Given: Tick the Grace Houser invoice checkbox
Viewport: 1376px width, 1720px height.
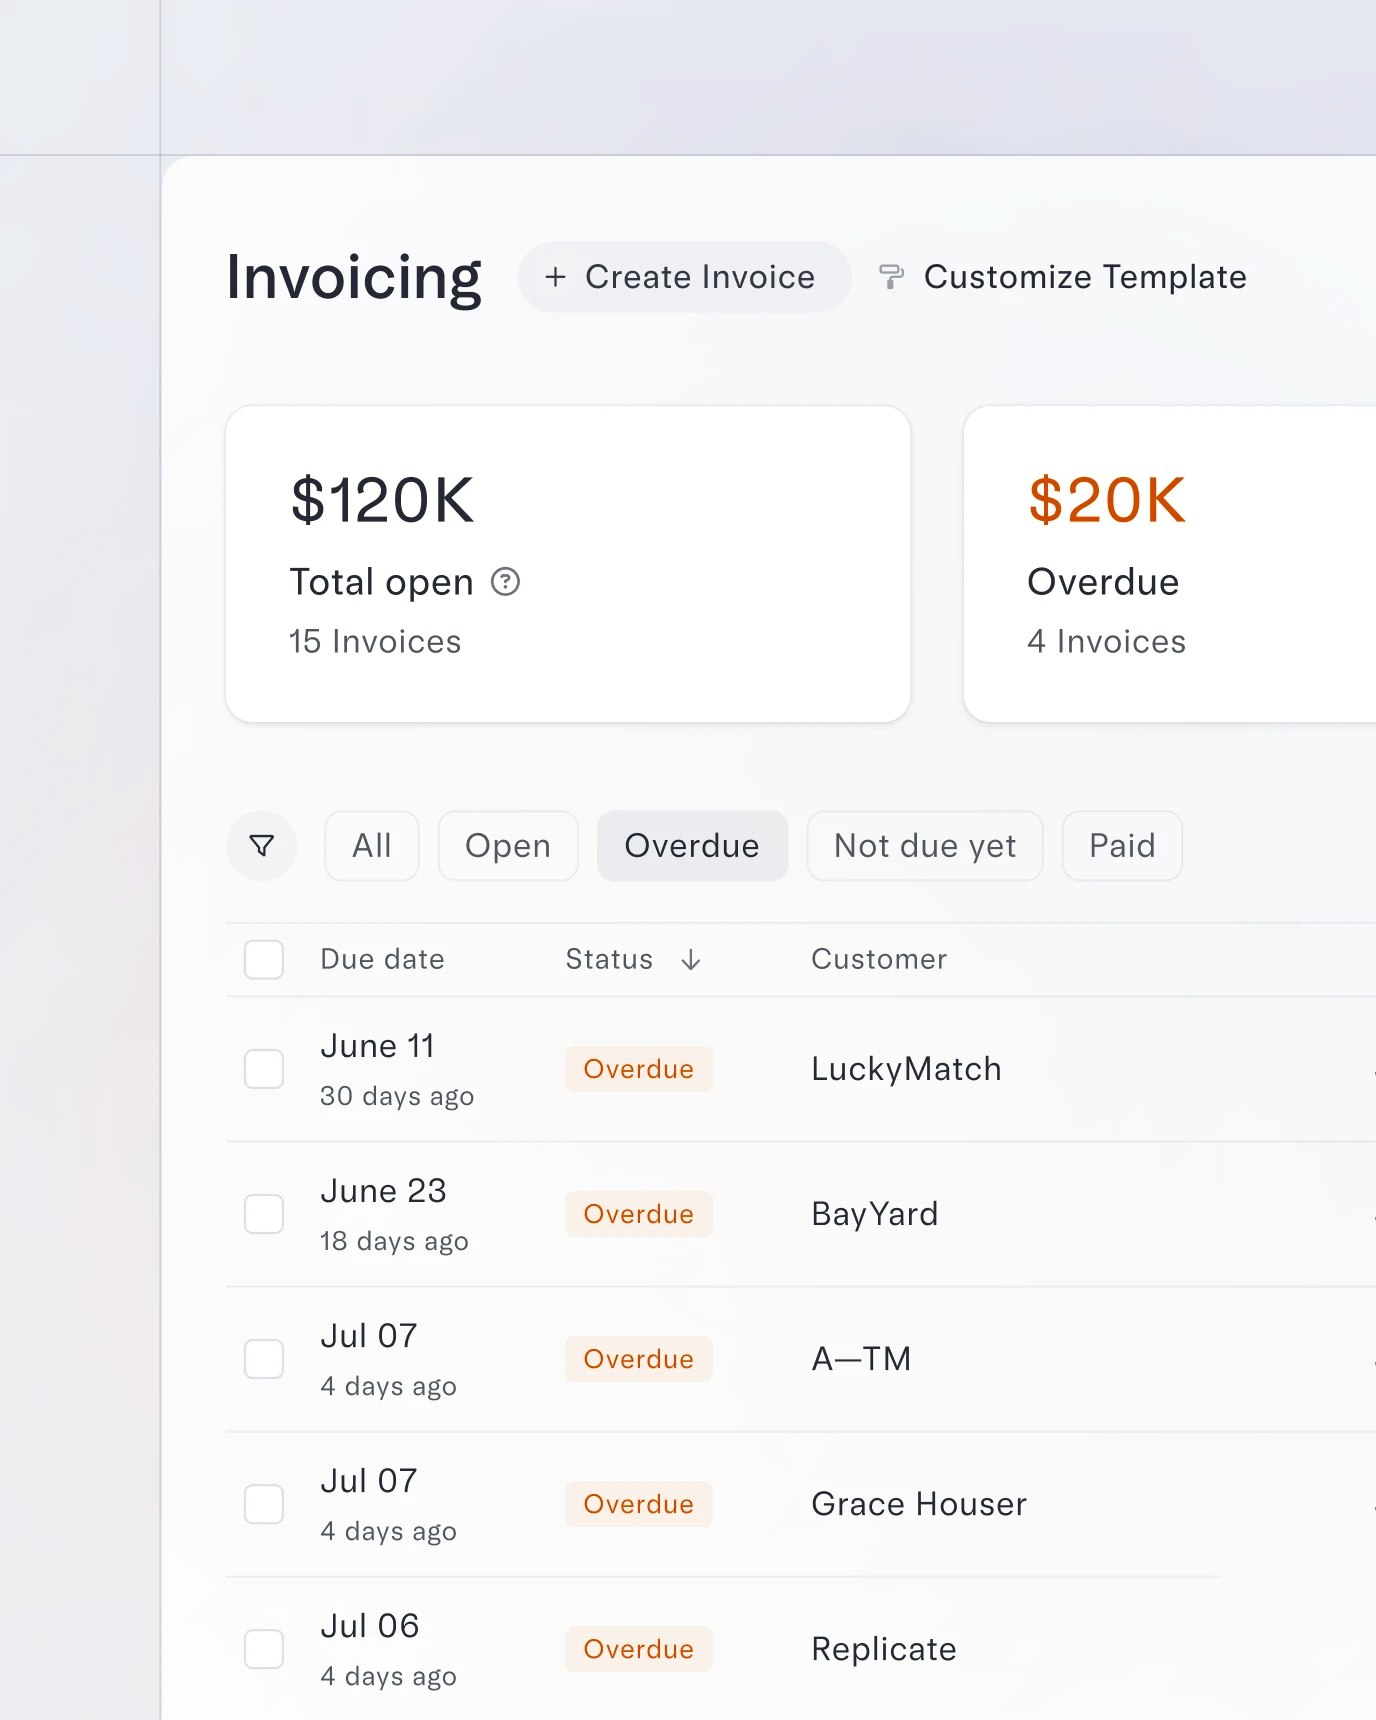Looking at the screenshot, I should 264,1504.
